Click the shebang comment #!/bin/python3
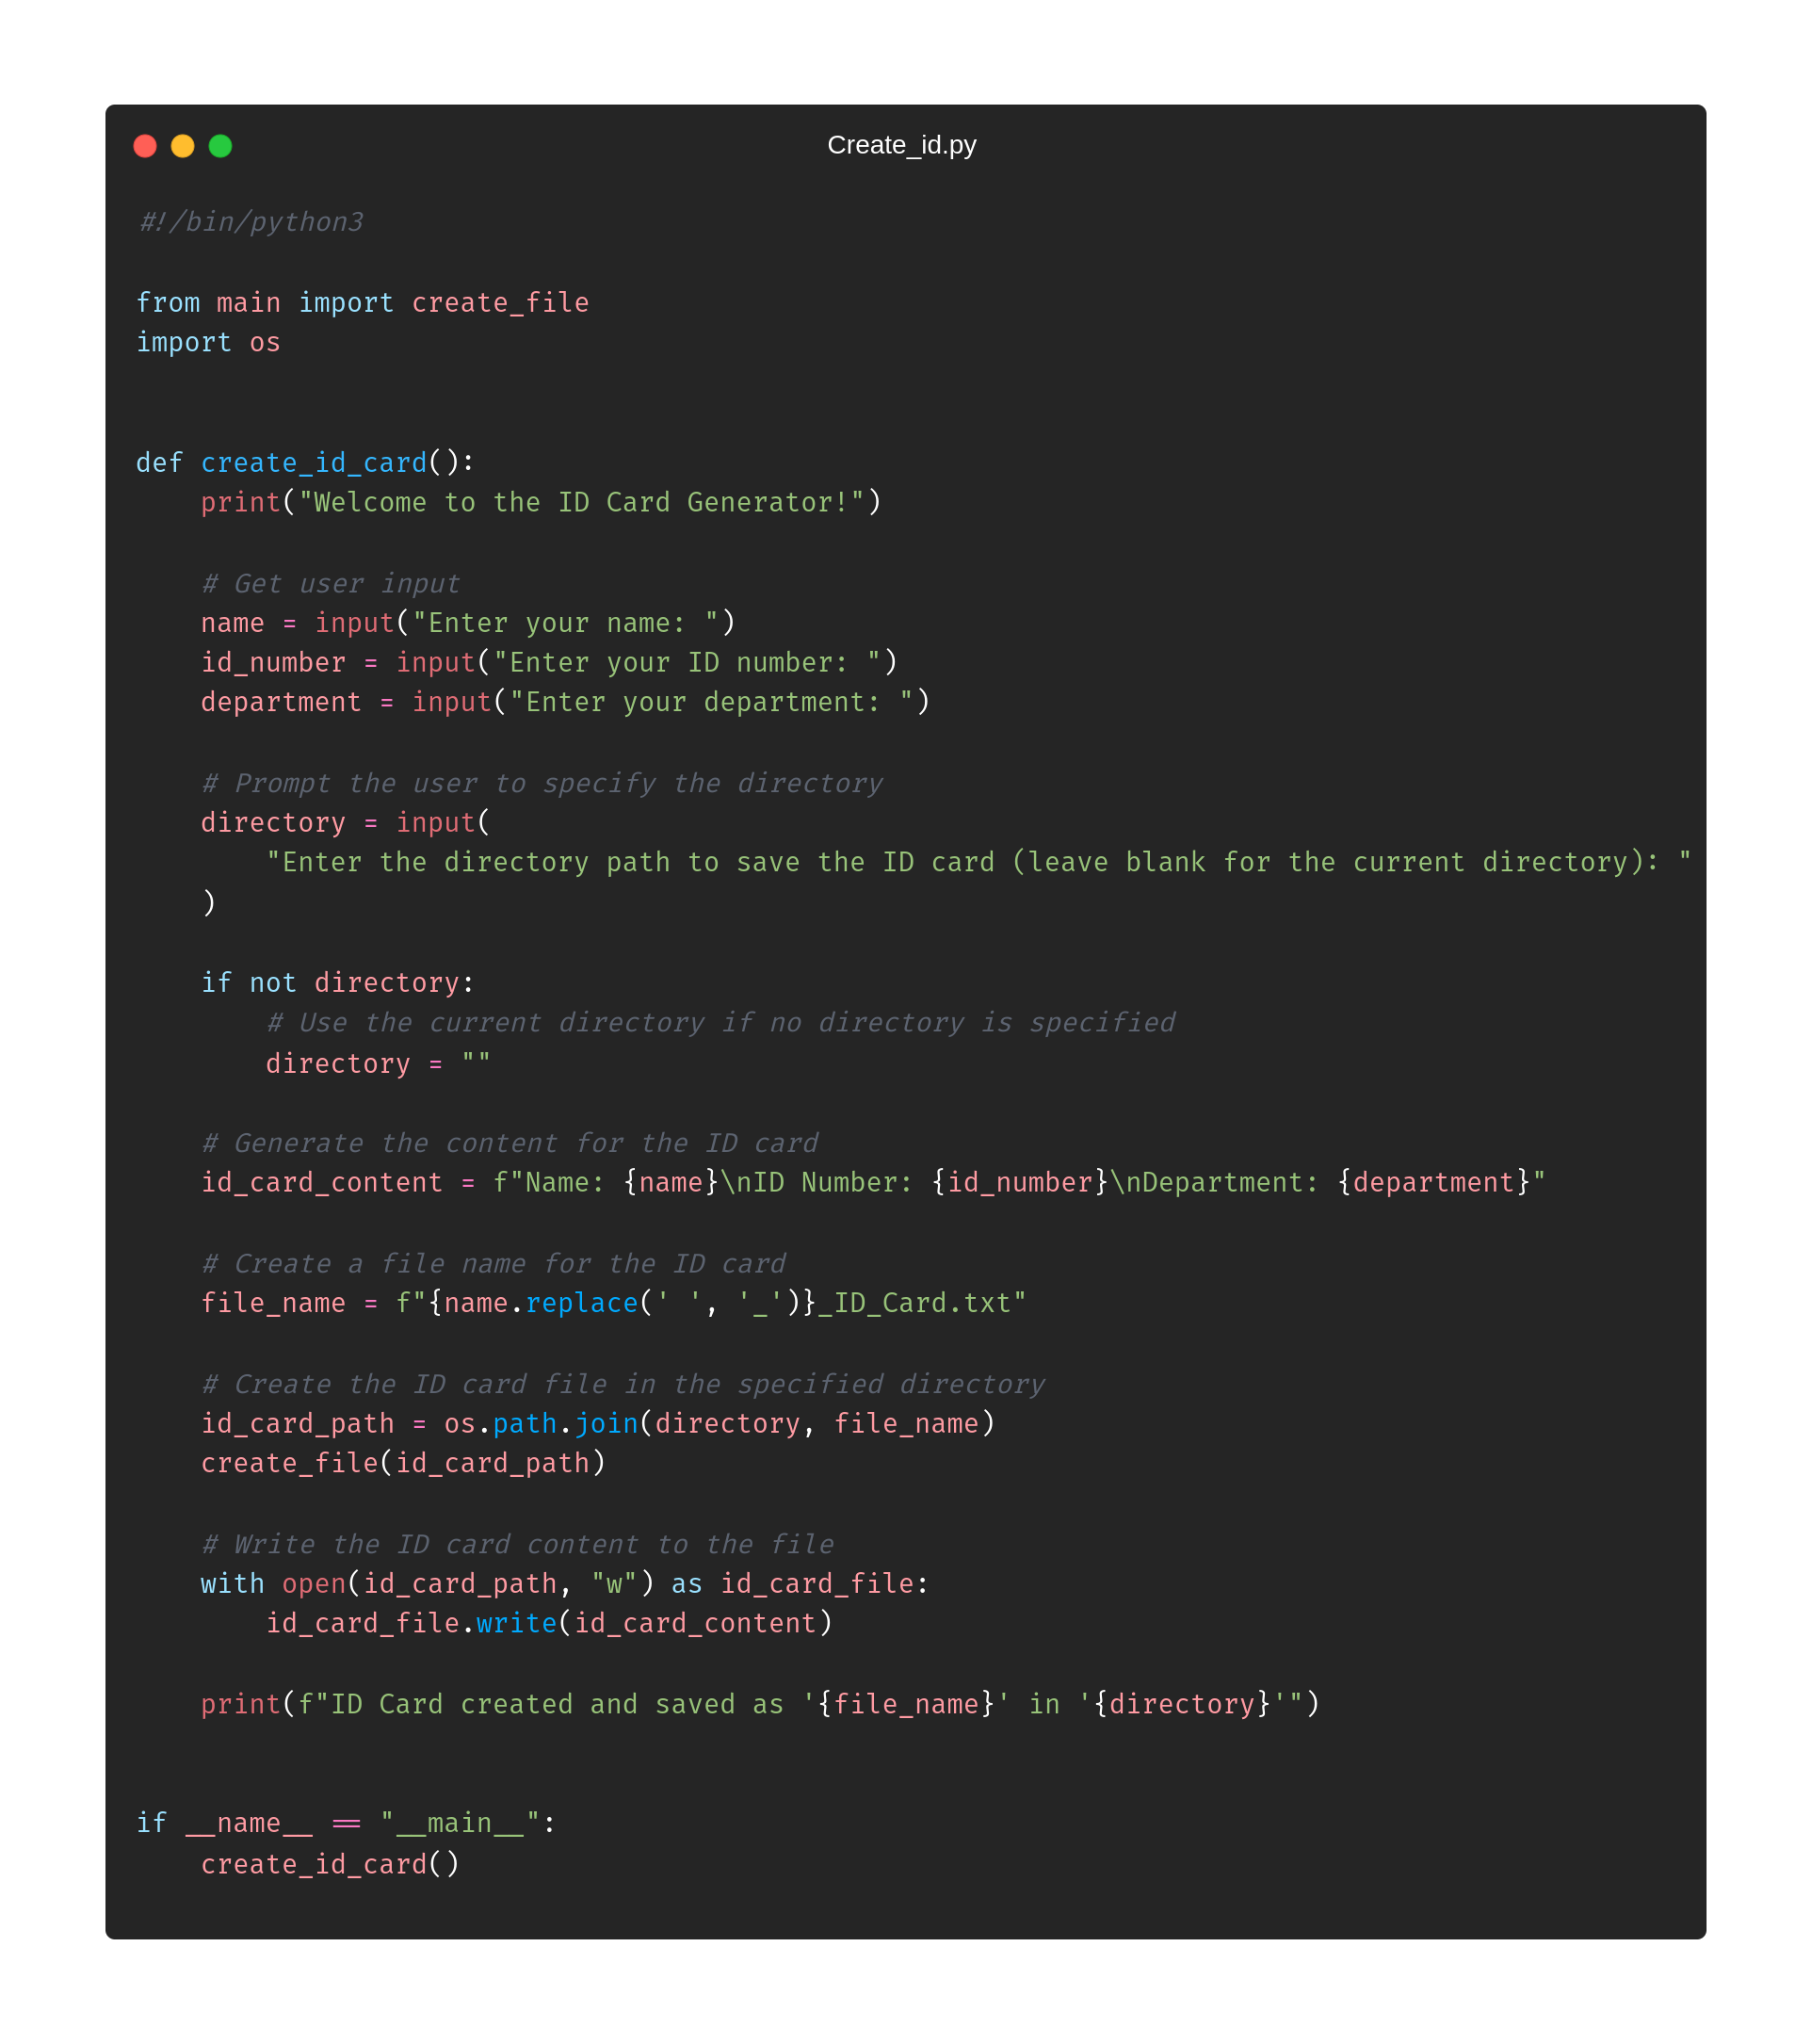This screenshot has width=1812, height=2044. pyautogui.click(x=251, y=222)
